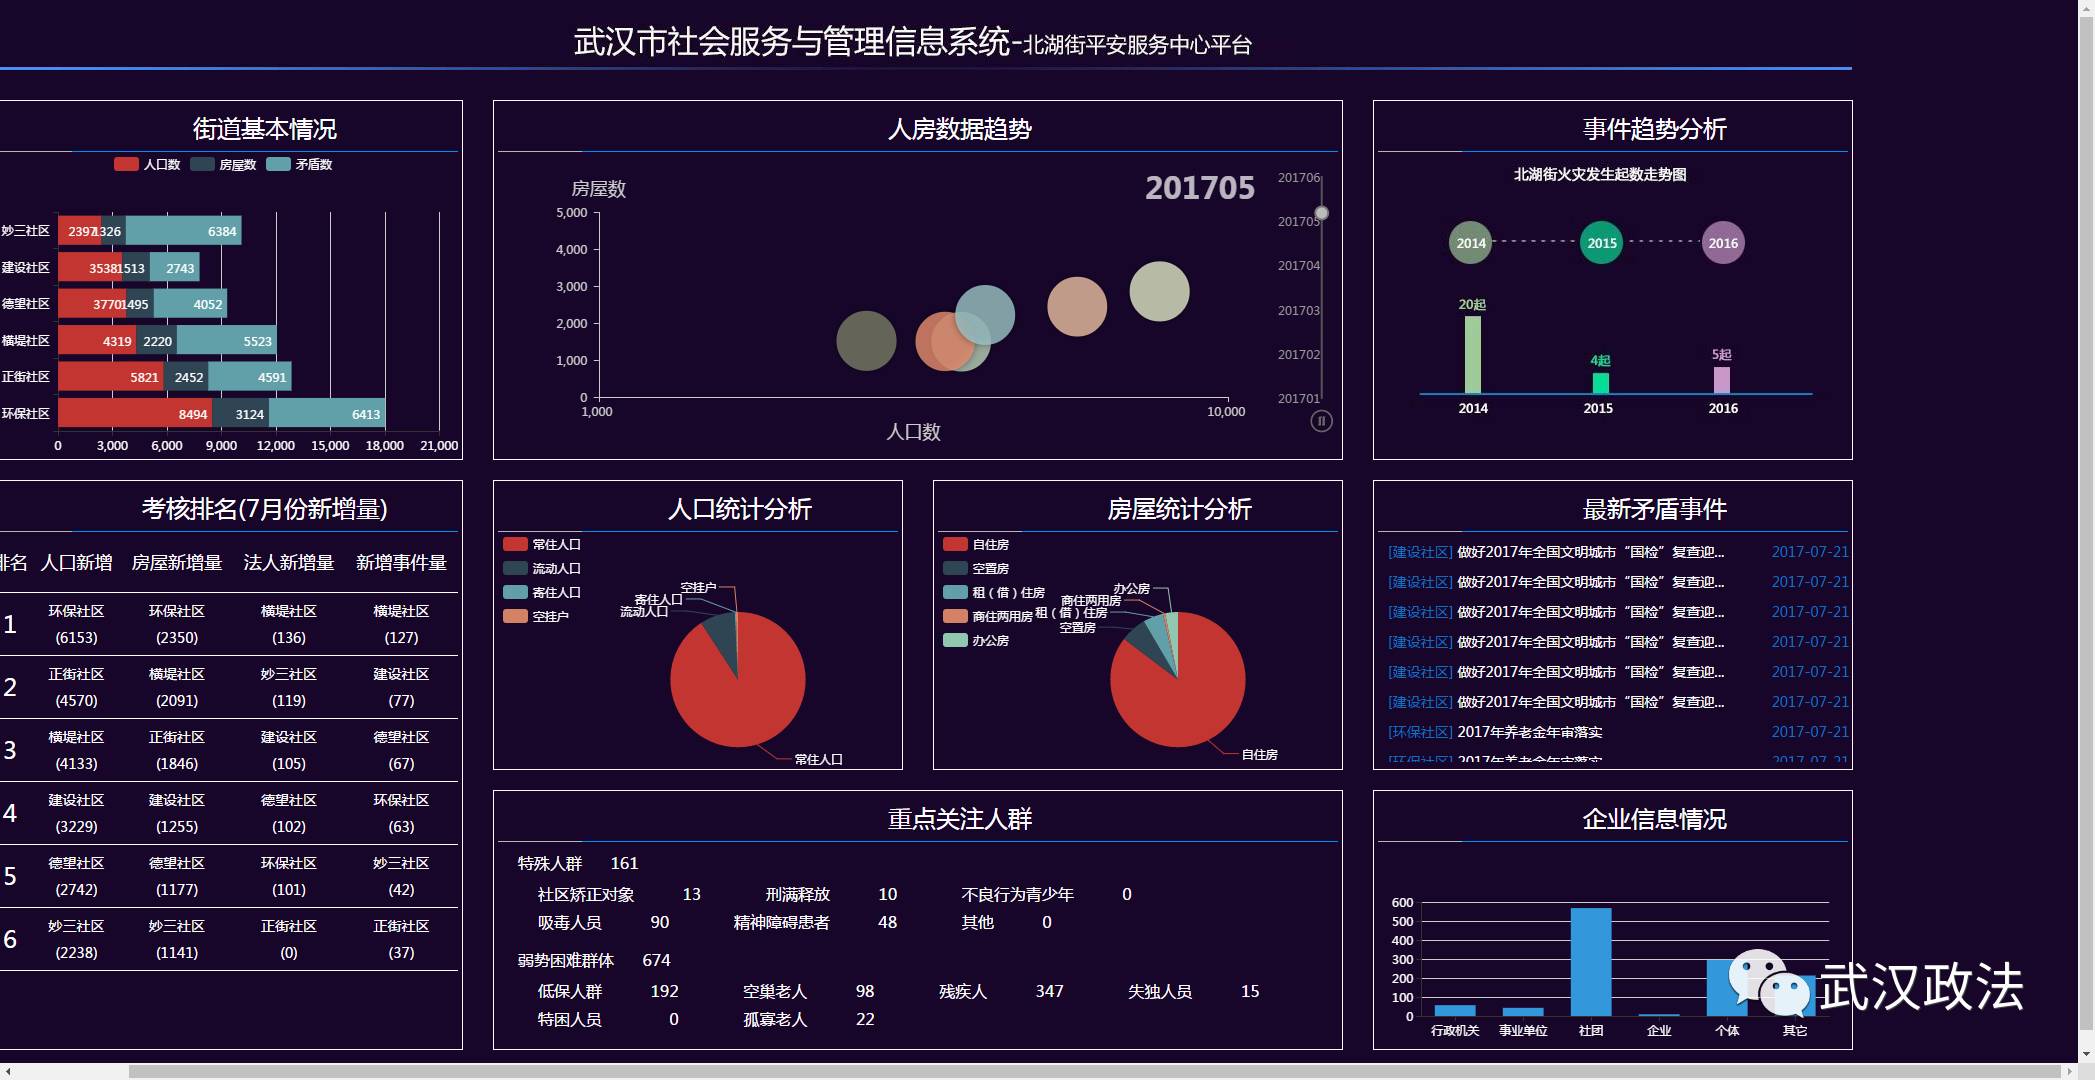Click the 2014 circle in fire trend
Viewport: 2095px width, 1080px height.
[x=1470, y=243]
